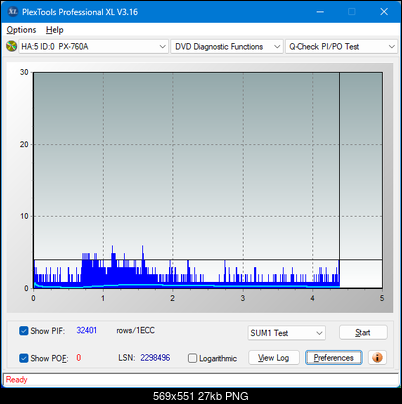Open the Preferences button
The image size is (402, 404).
[333, 358]
